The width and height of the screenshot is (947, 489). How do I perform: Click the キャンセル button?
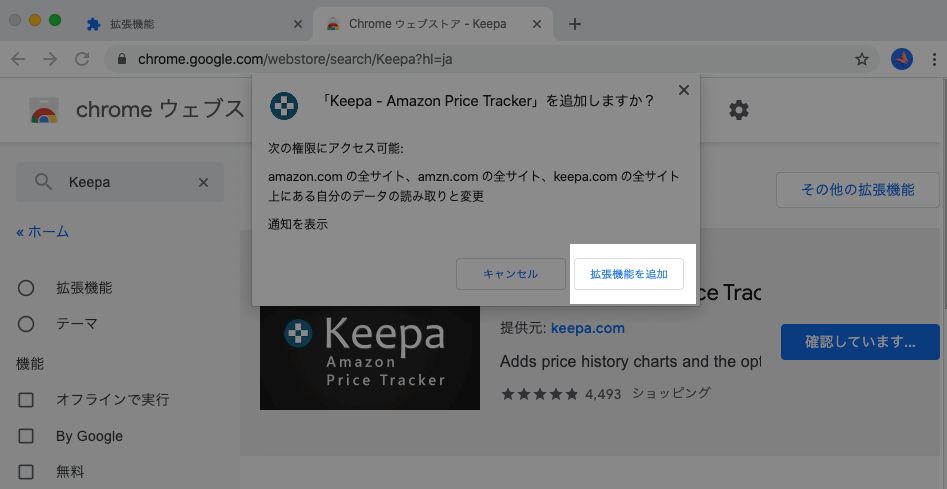click(x=510, y=273)
